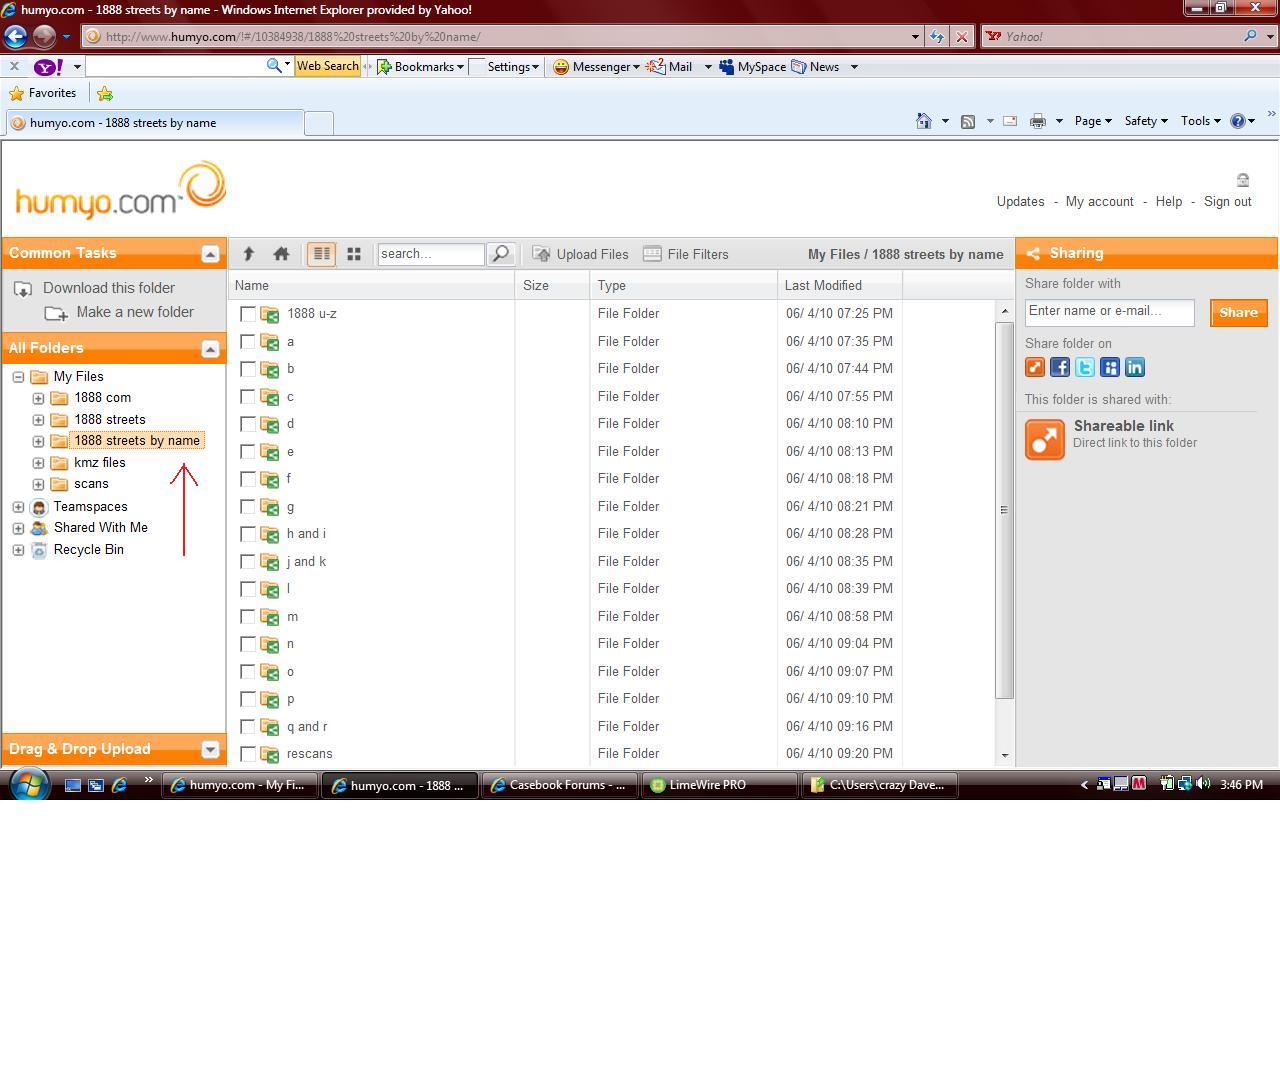
Task: Open the Page menu in IE toolbar
Action: pyautogui.click(x=1092, y=121)
